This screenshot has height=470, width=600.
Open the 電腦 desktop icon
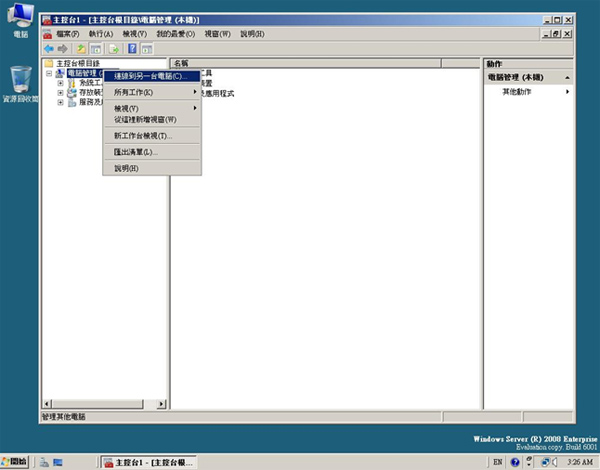click(x=20, y=20)
